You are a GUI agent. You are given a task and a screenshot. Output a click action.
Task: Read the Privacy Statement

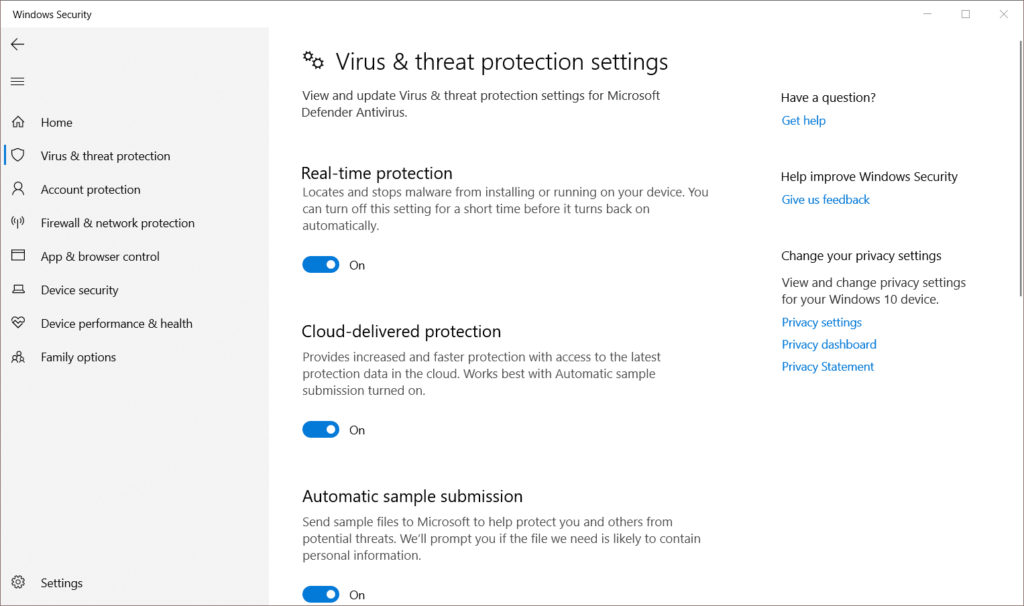[x=827, y=366]
